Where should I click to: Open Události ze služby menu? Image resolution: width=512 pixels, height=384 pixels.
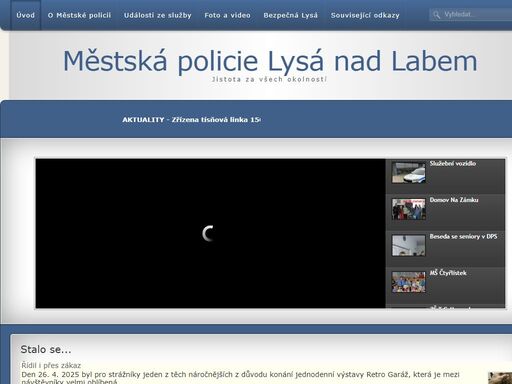158,15
